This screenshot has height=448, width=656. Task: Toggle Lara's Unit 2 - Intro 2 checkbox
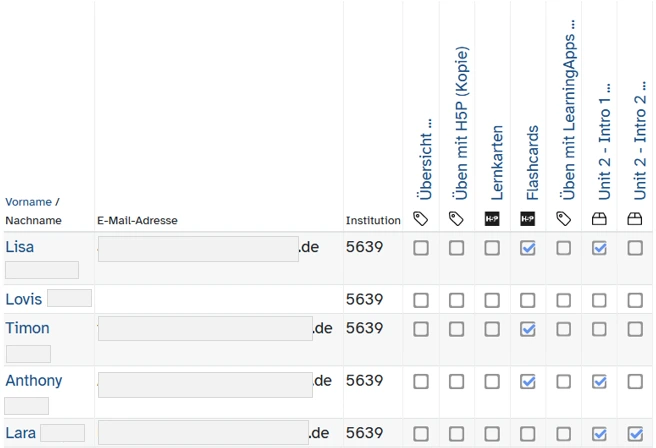pos(635,434)
